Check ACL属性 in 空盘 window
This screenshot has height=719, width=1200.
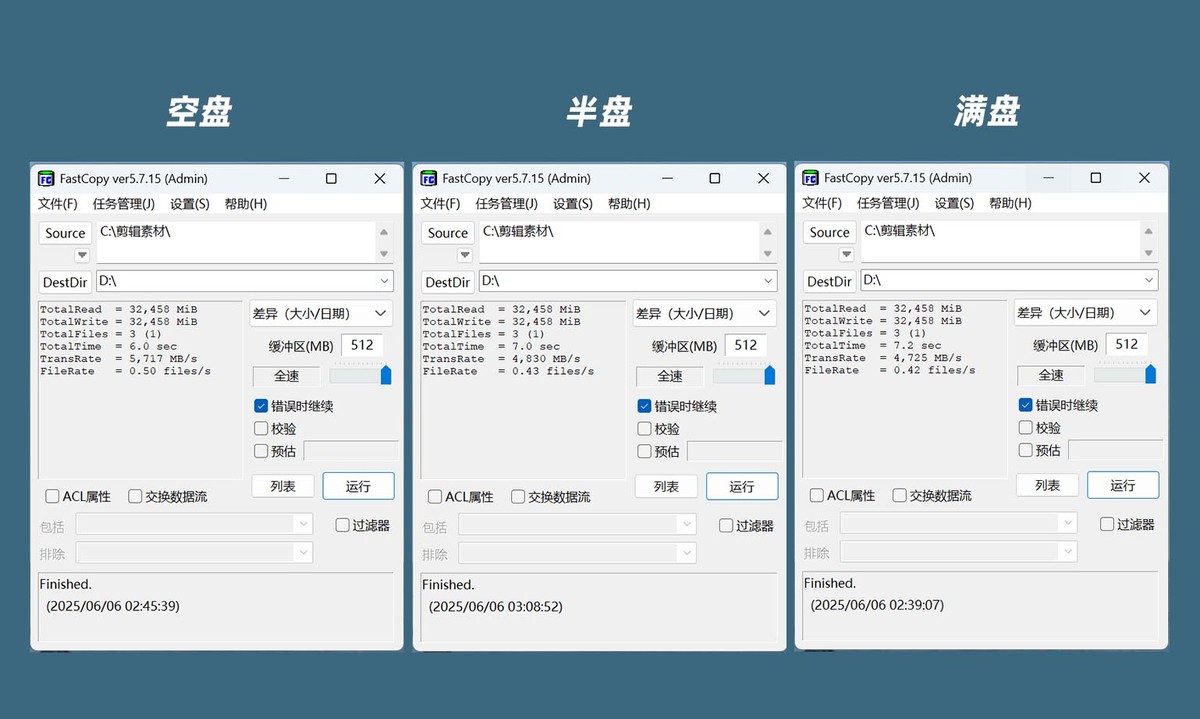click(x=52, y=496)
